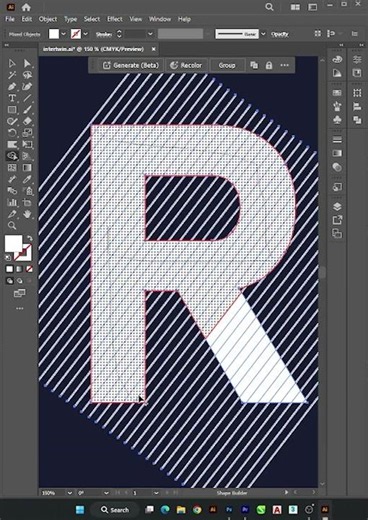368x520 pixels.
Task: Open stroke color dropdown arrow
Action: click(86, 34)
